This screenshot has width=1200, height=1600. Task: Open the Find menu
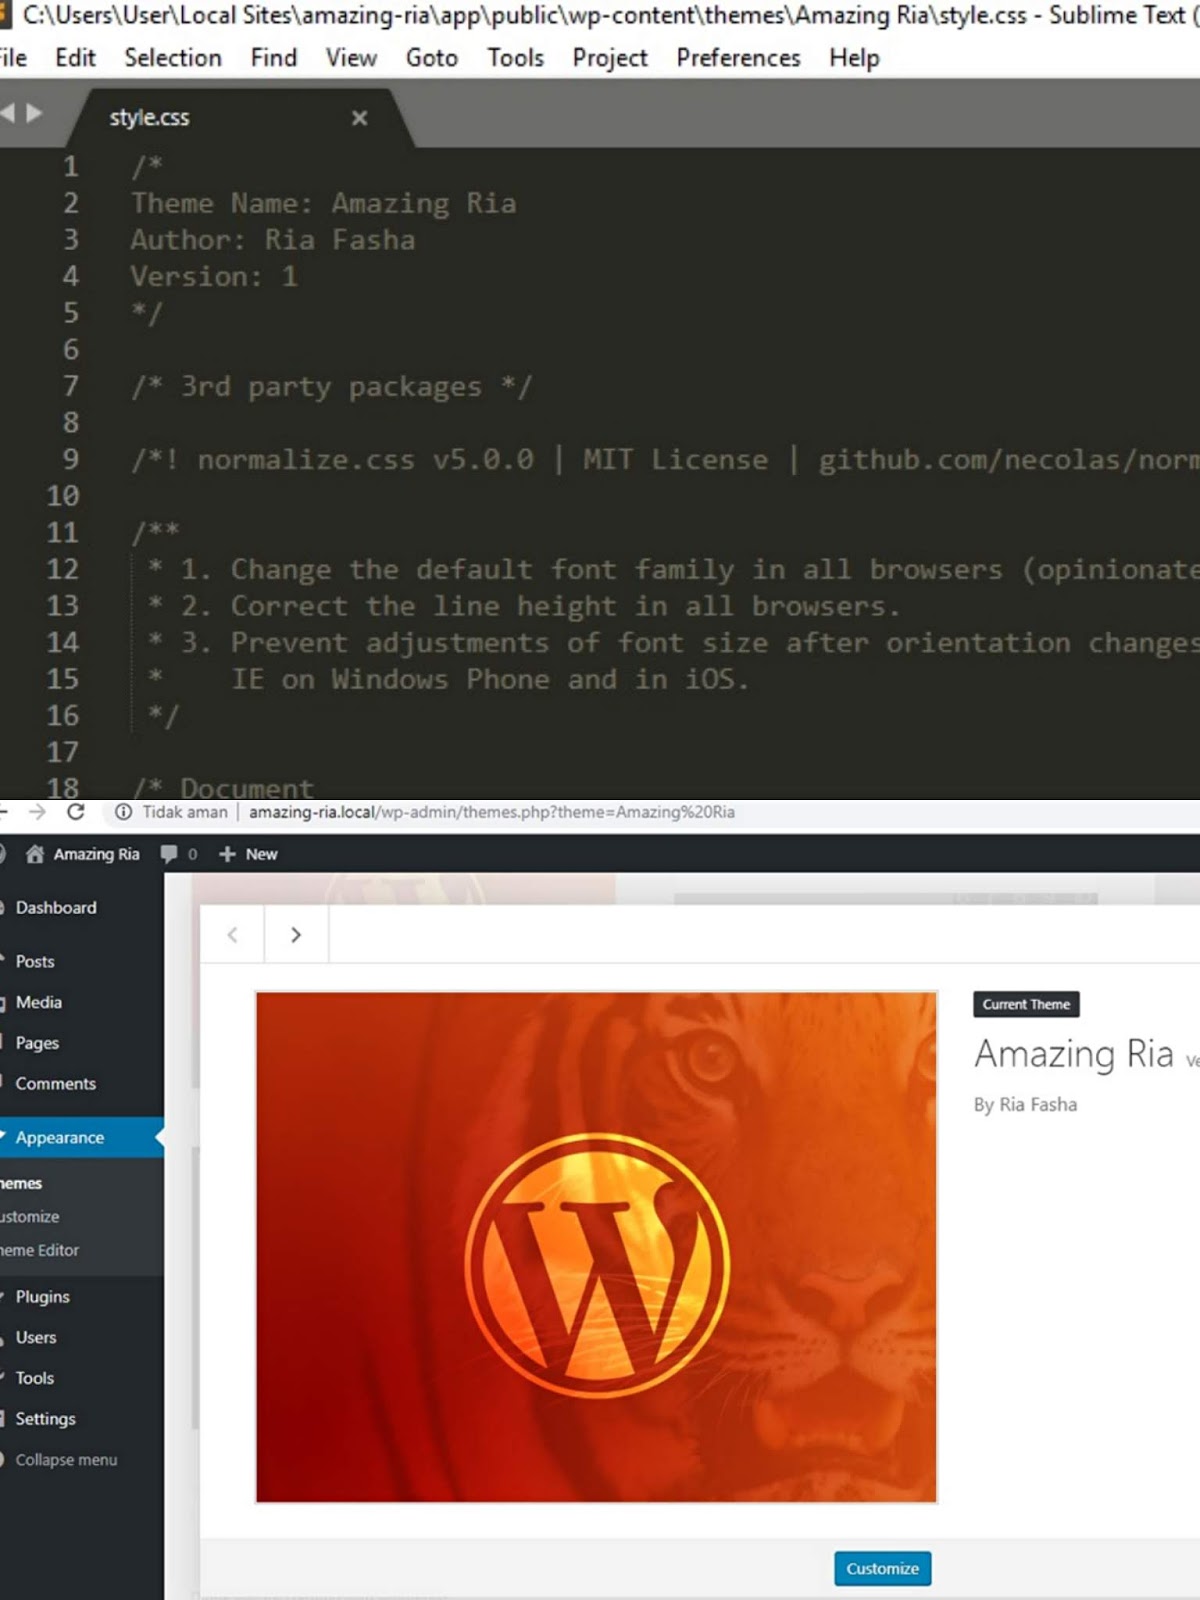(274, 58)
